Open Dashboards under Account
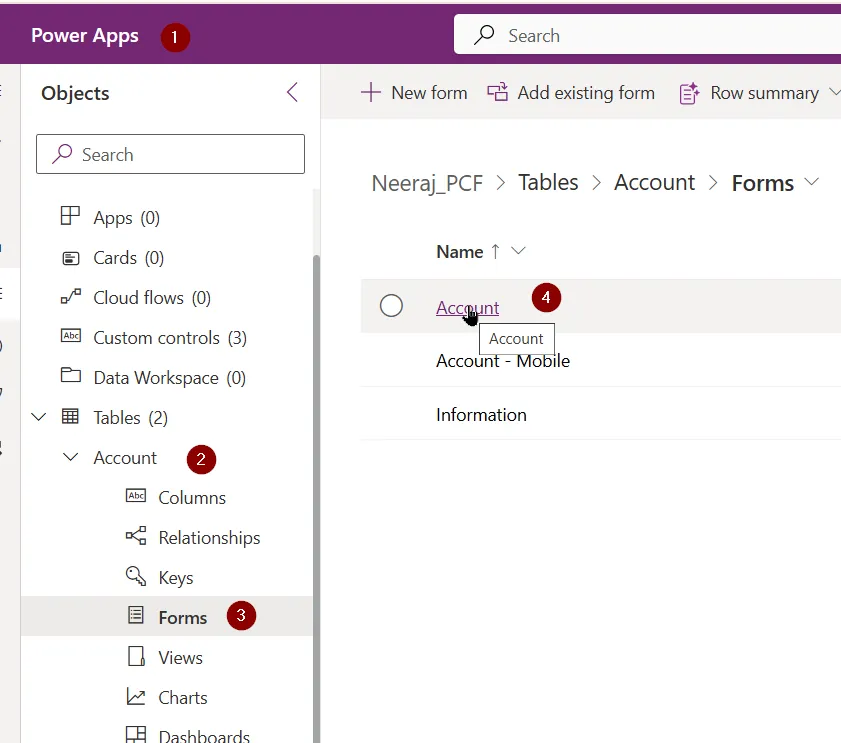 coord(204,735)
